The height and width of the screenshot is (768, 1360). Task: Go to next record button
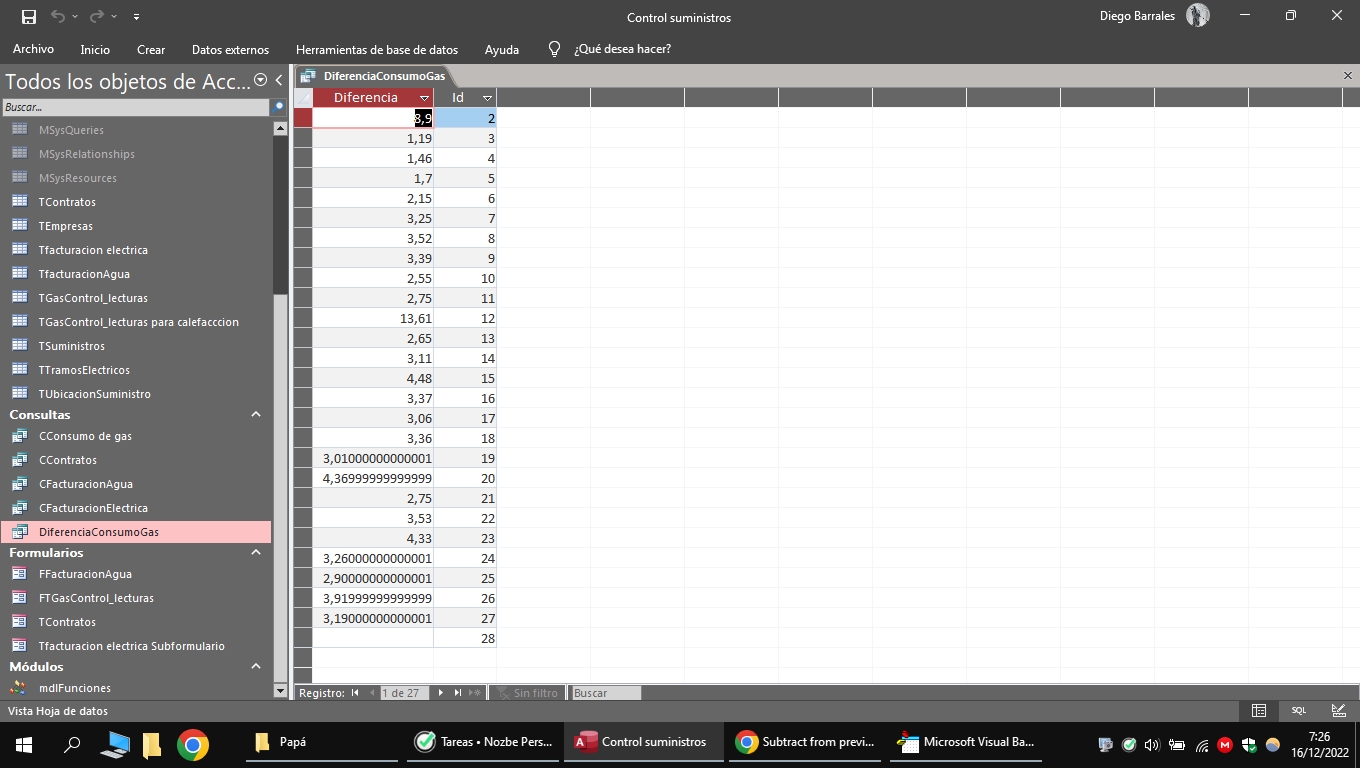tap(440, 692)
